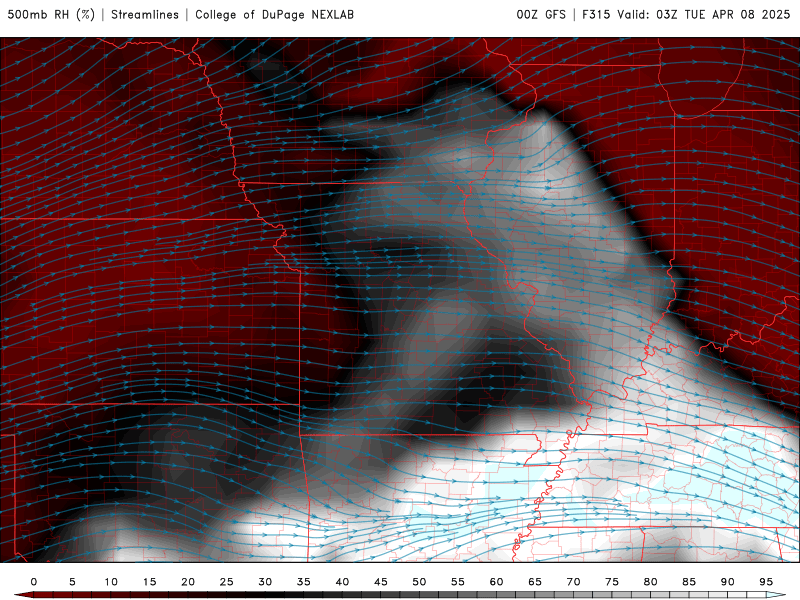Click the '15' value on the color scale
The width and height of the screenshot is (800, 600).
[x=149, y=582]
